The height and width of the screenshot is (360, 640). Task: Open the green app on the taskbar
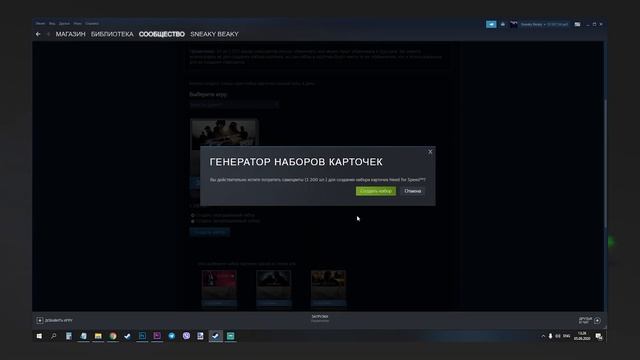[x=231, y=336]
